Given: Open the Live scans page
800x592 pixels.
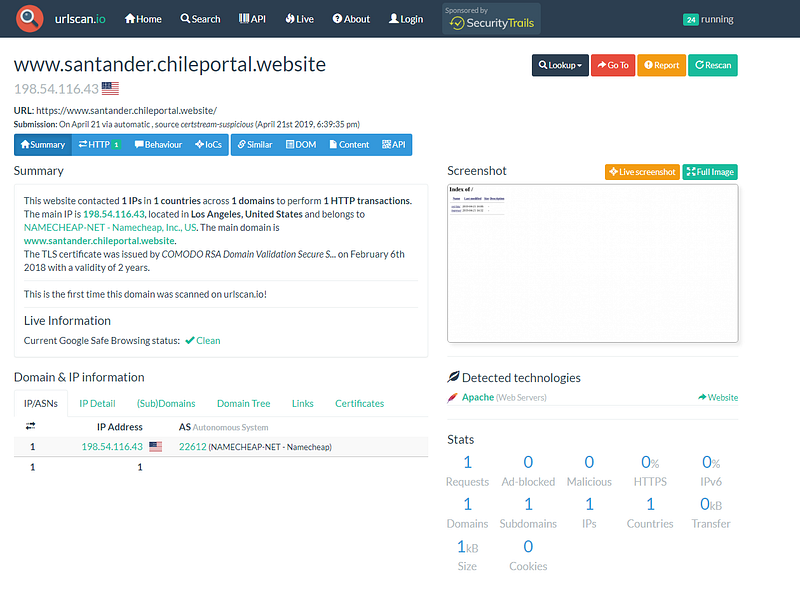Looking at the screenshot, I should pyautogui.click(x=299, y=19).
